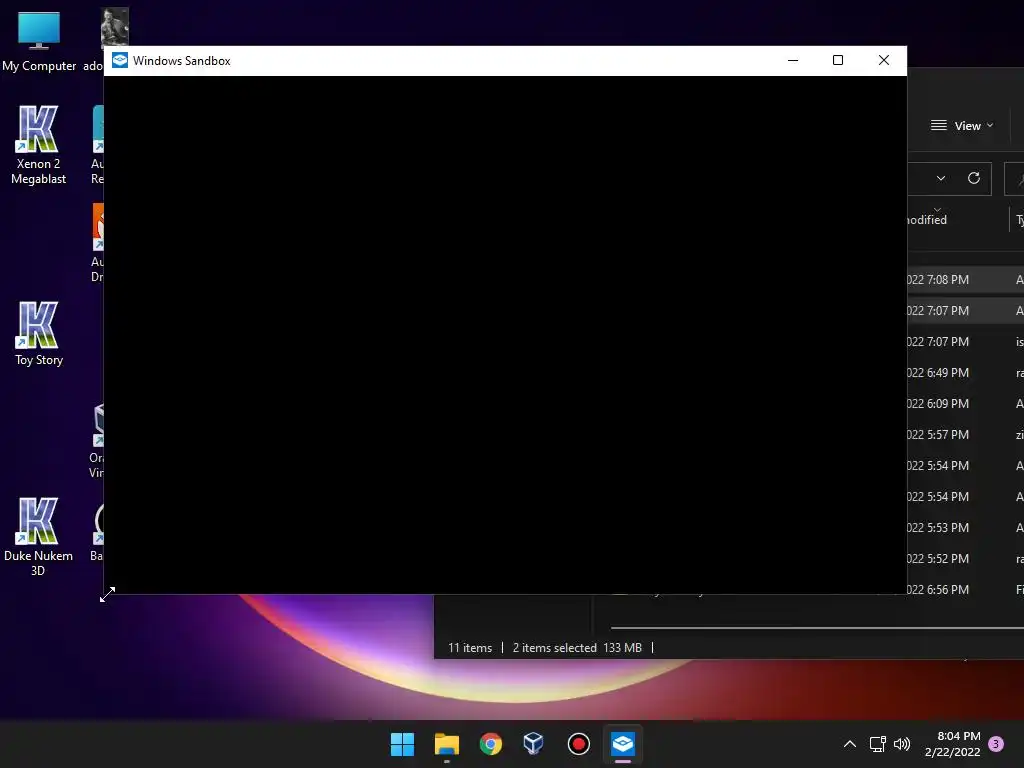Refresh the File Explorer folder

(x=974, y=178)
